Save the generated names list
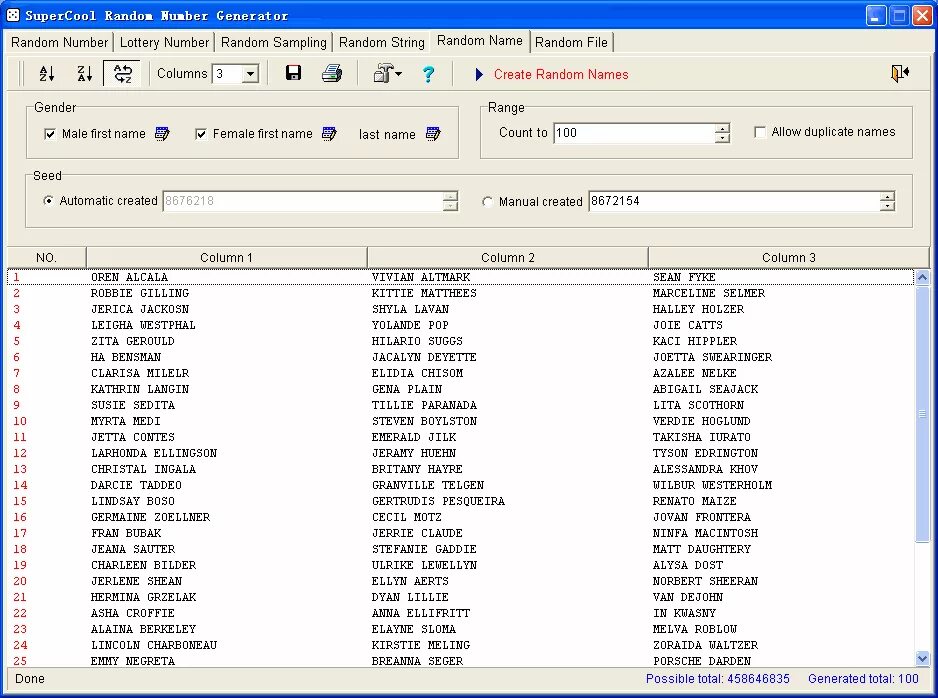Screen dimensions: 938x698 (x=293, y=73)
